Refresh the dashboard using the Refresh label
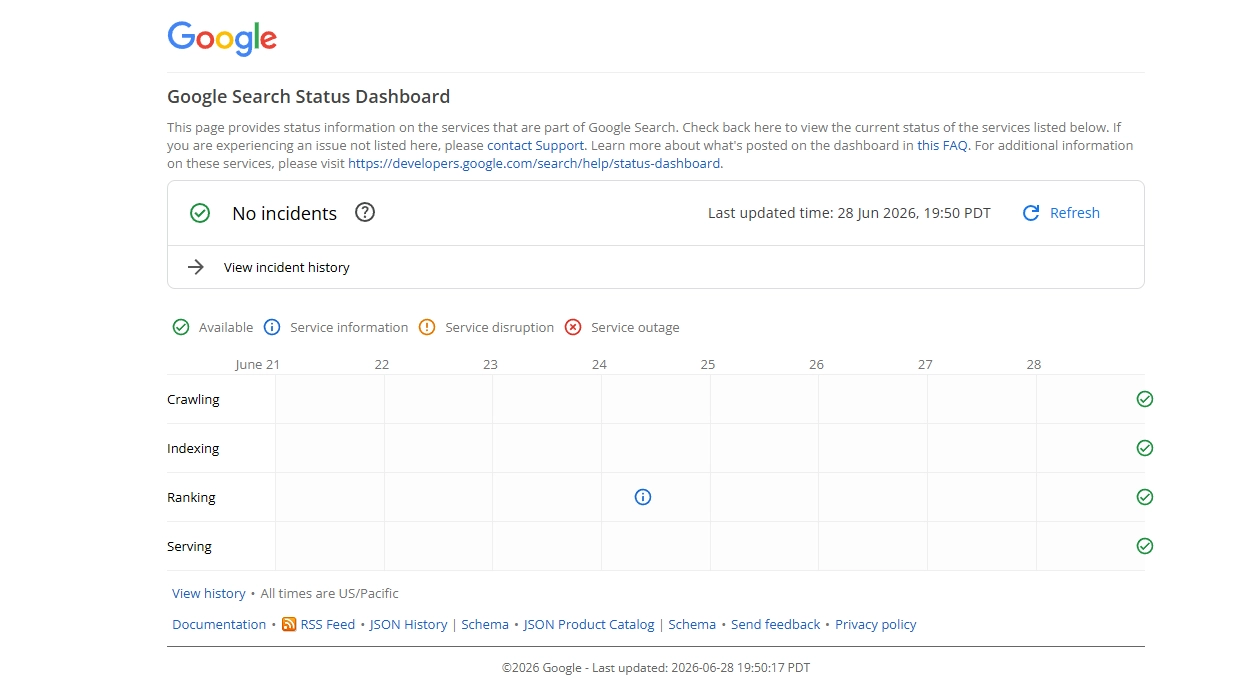This screenshot has height=688, width=1240. [1075, 213]
